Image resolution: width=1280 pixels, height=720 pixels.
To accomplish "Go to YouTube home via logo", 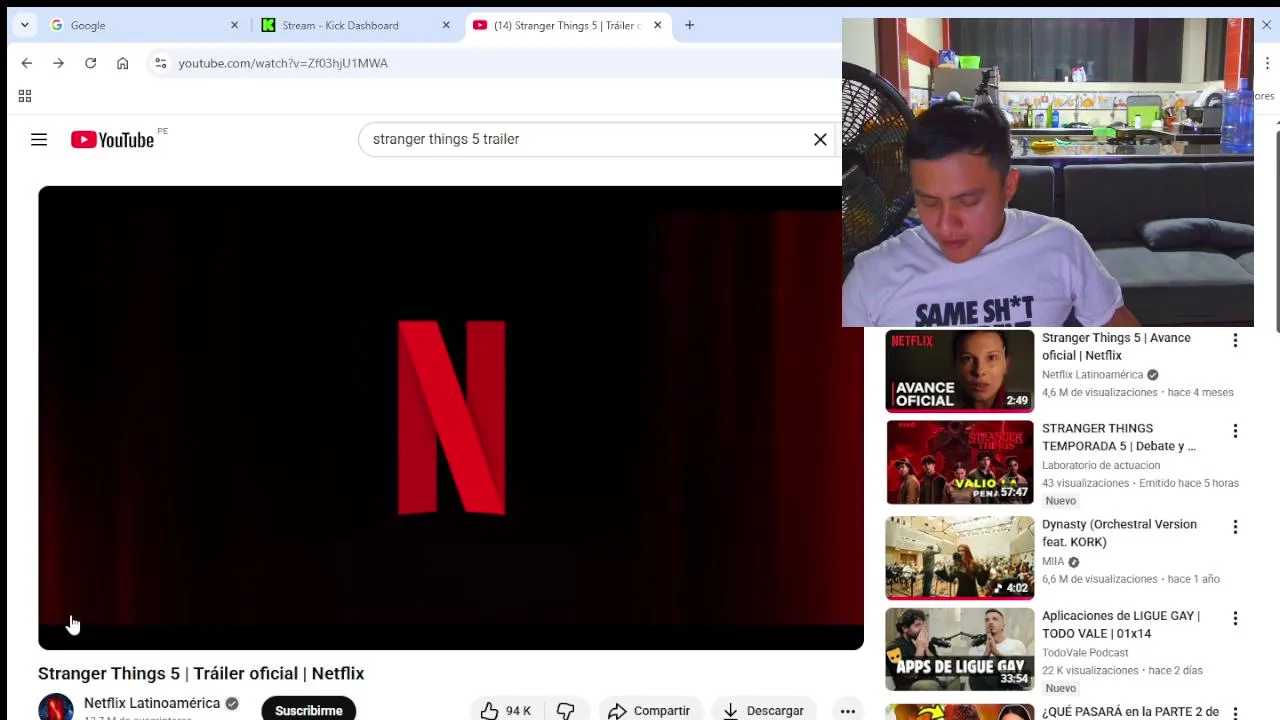I will click(112, 140).
